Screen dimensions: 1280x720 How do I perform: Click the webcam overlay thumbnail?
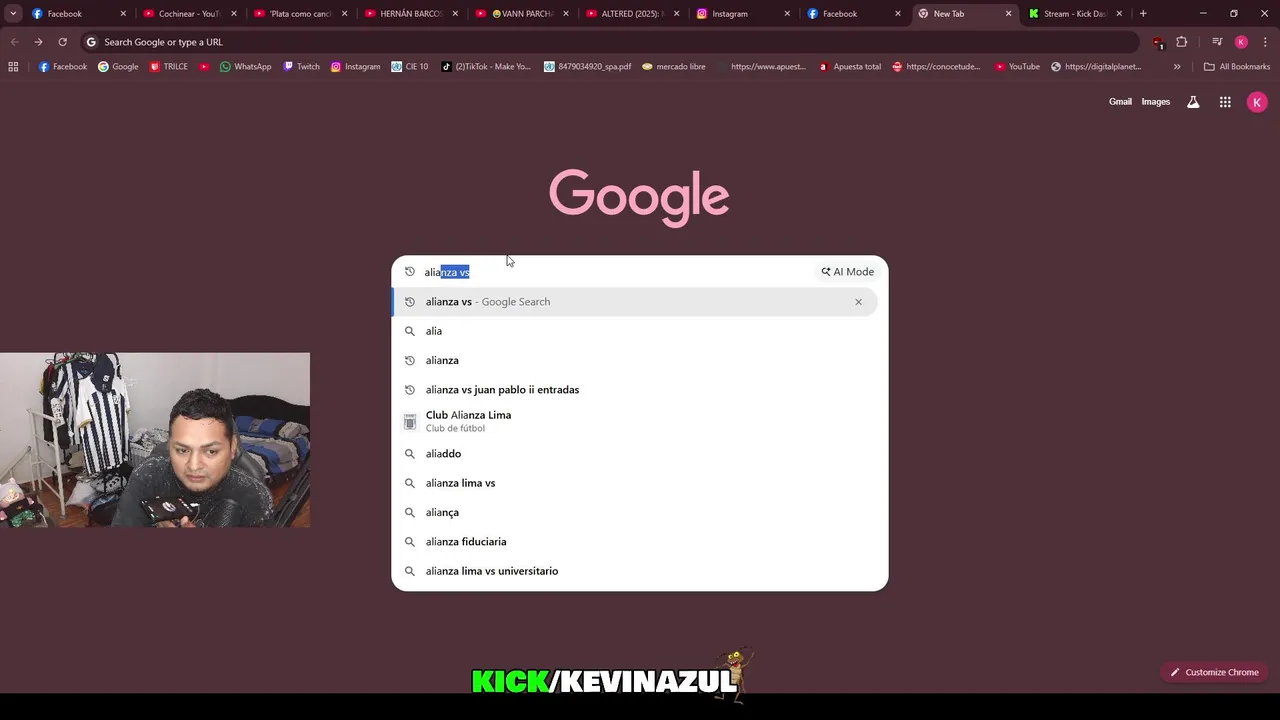[x=155, y=440]
